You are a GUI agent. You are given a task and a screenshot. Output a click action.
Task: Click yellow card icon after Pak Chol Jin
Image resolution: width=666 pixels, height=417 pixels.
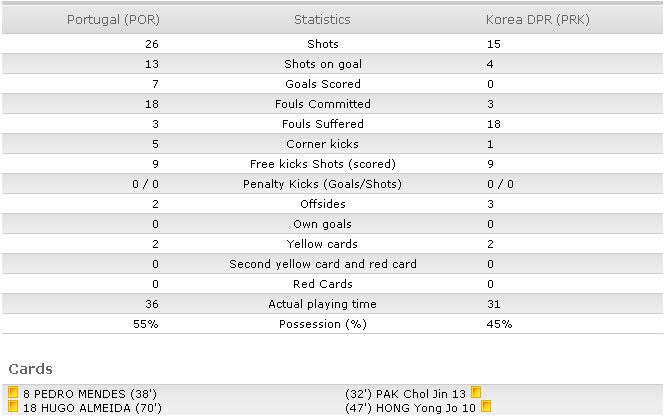(x=476, y=392)
